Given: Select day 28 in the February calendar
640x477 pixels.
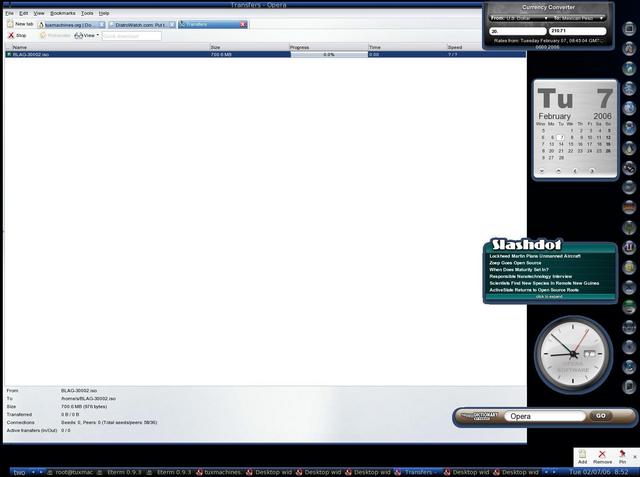Looking at the screenshot, I should [561, 158].
